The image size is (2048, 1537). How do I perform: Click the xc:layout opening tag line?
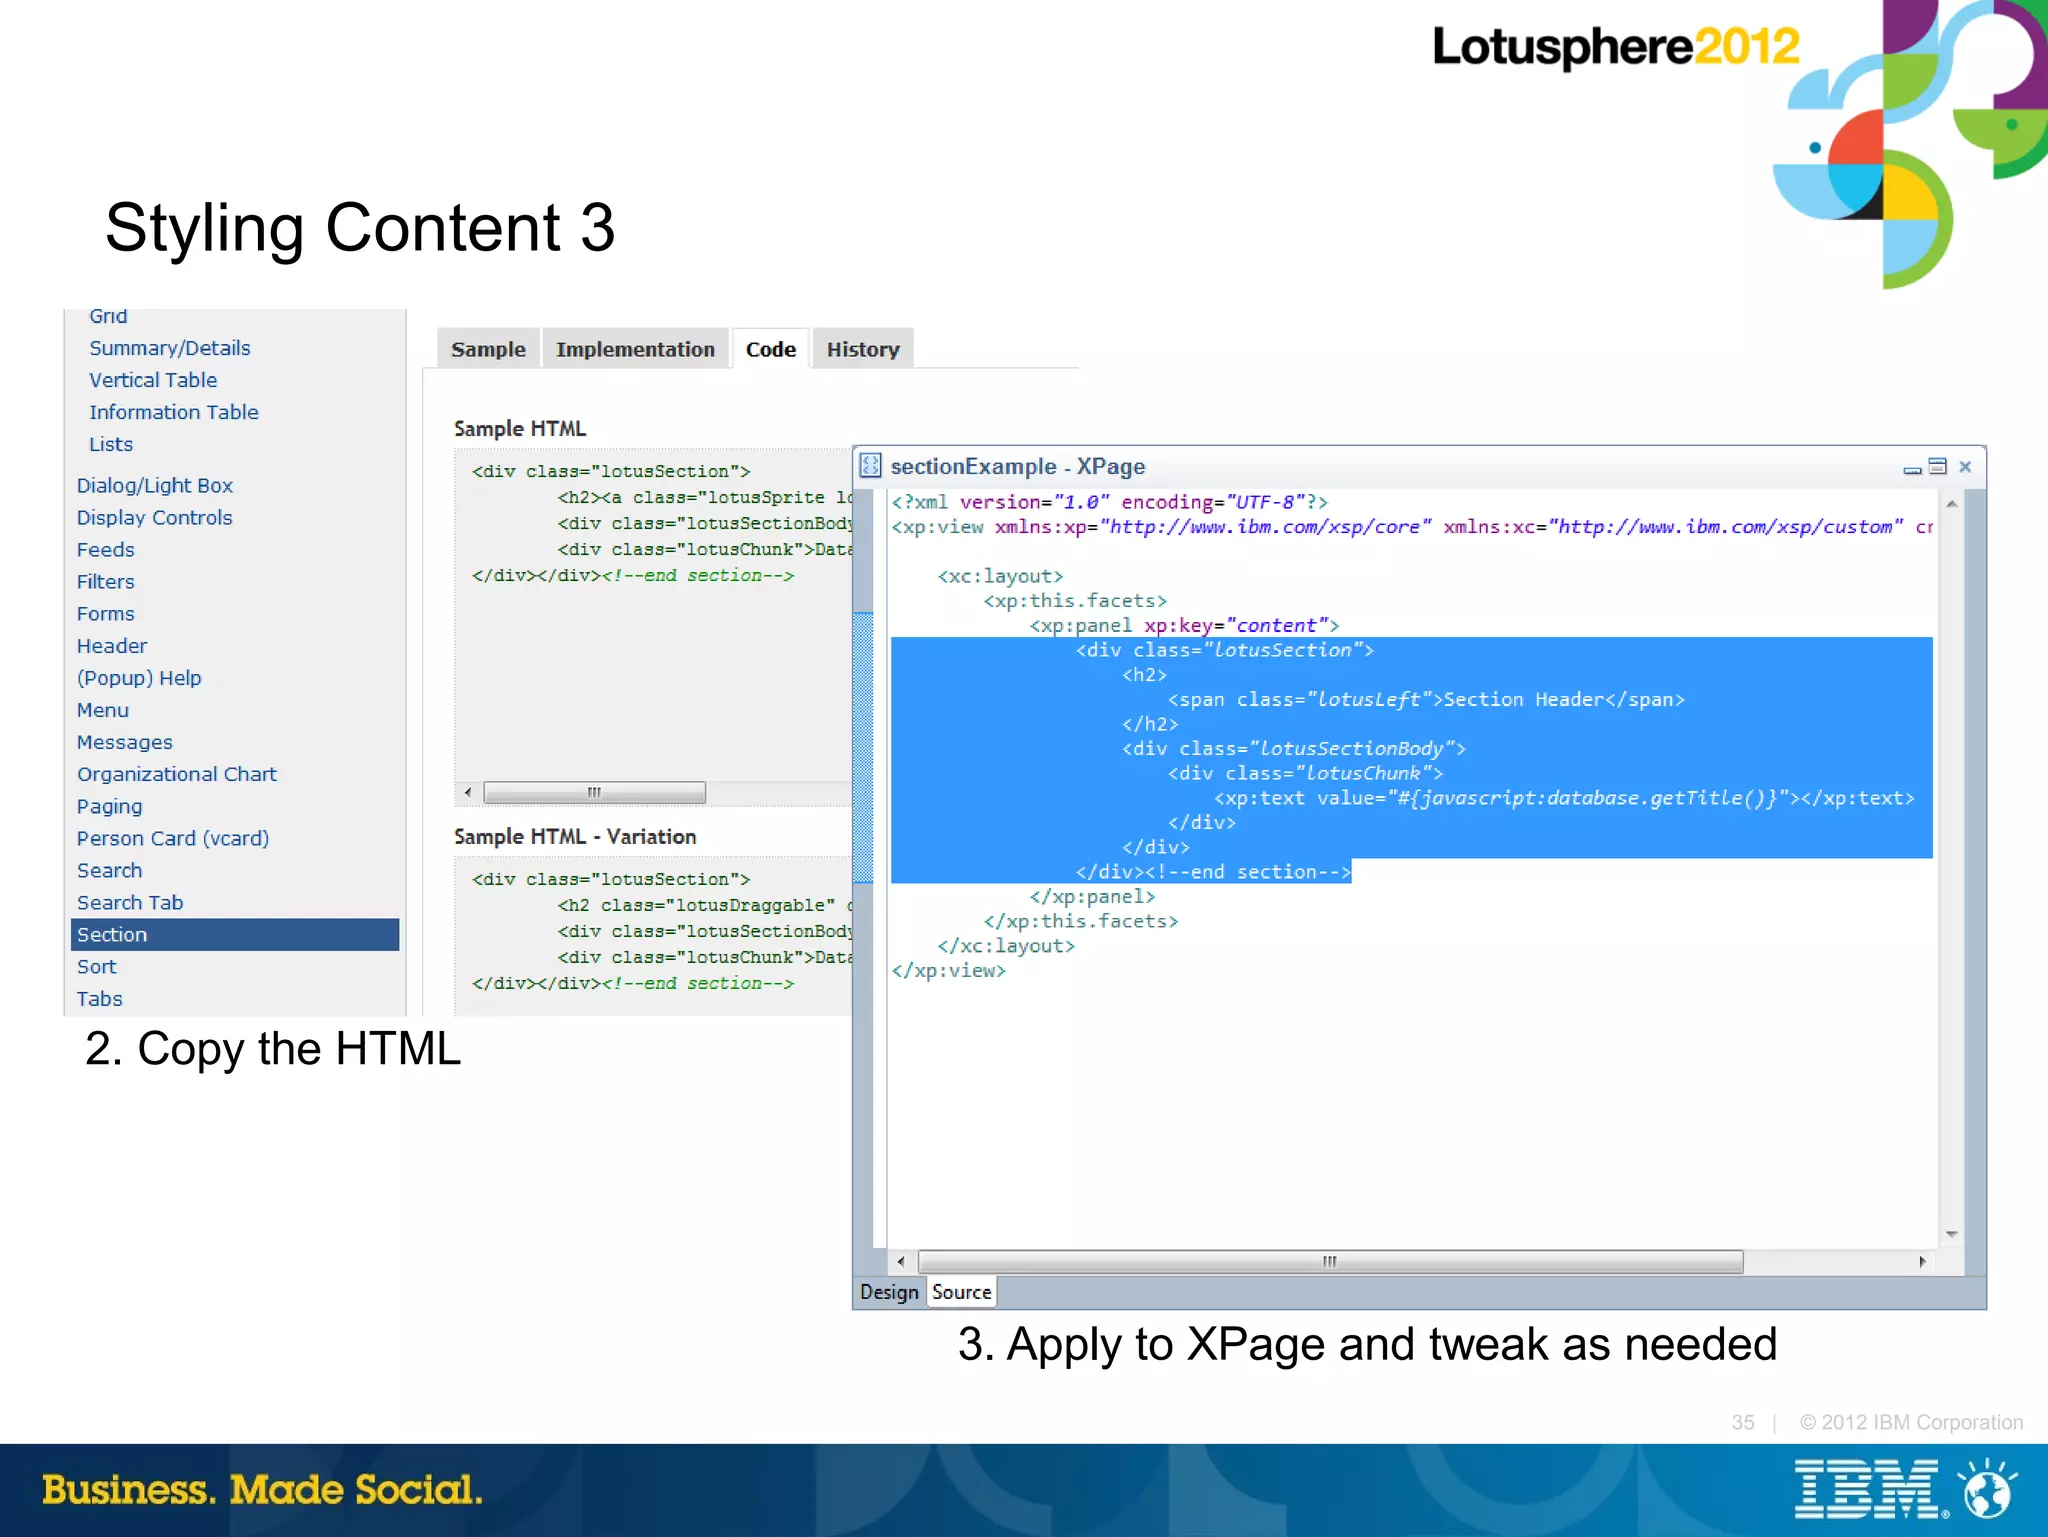pyautogui.click(x=1000, y=576)
